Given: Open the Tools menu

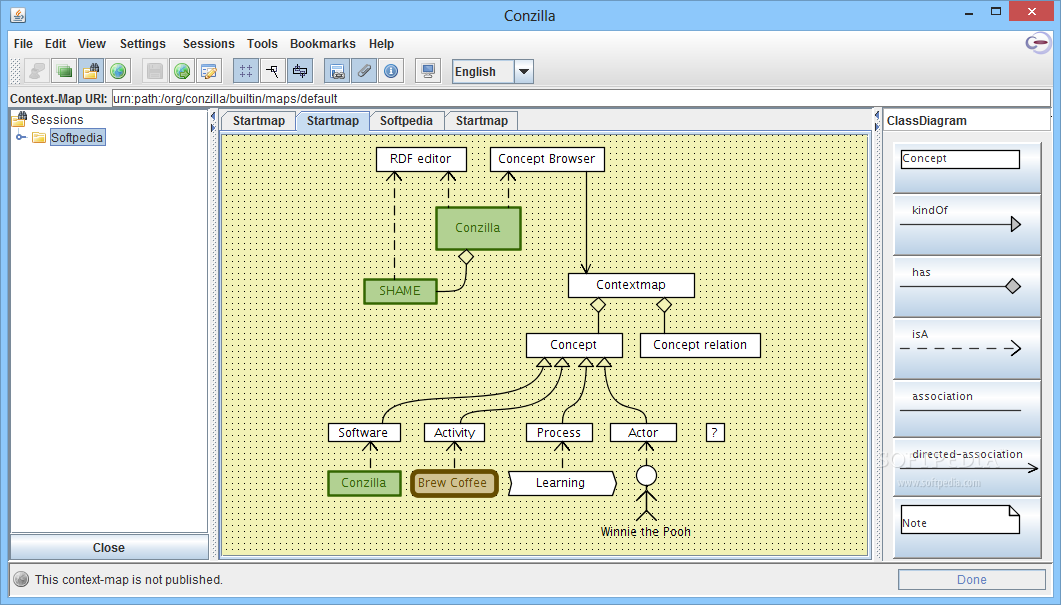Looking at the screenshot, I should (262, 43).
